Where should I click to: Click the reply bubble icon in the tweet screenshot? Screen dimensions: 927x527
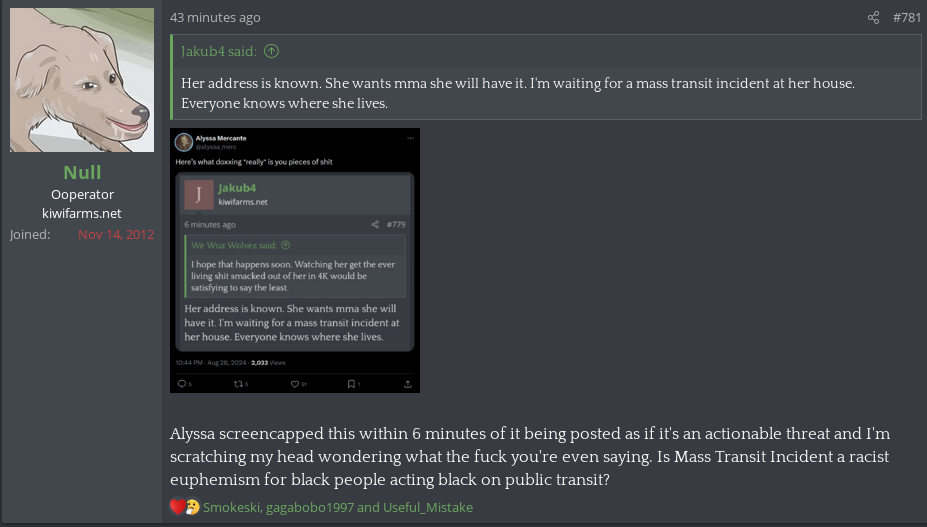point(182,383)
